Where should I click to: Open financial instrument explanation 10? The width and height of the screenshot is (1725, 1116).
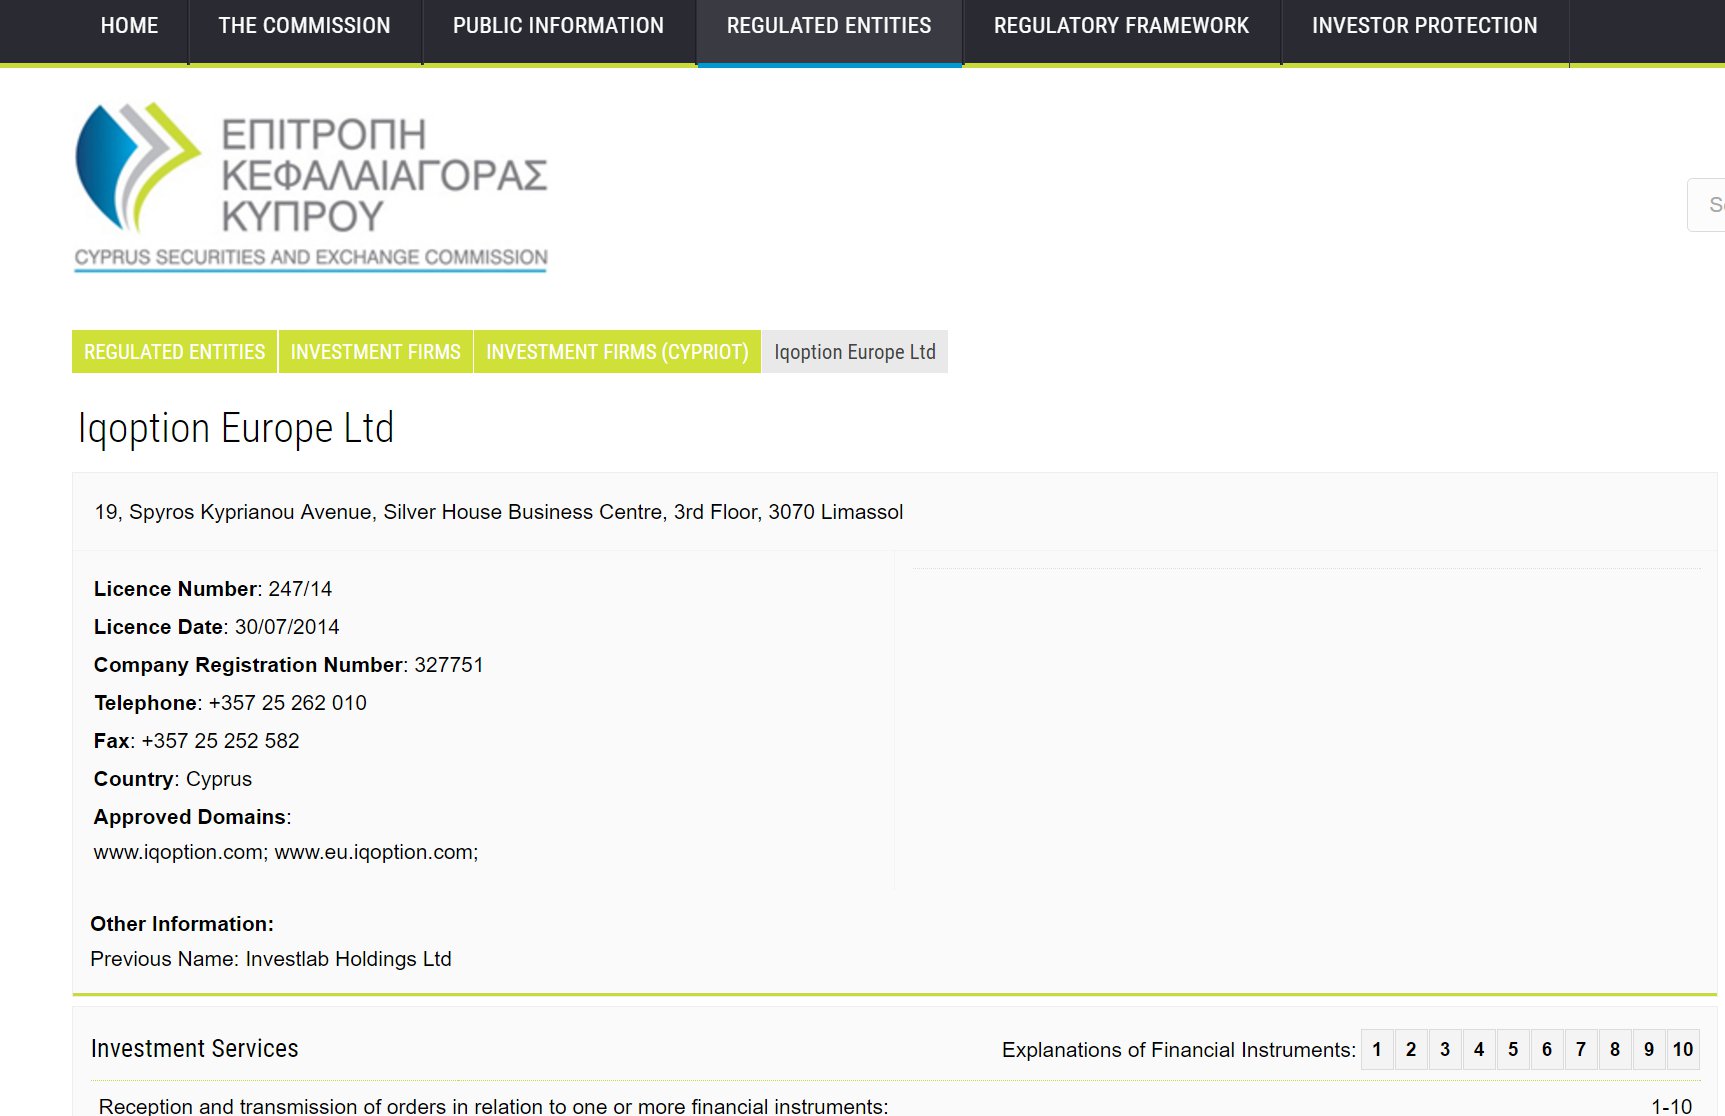(x=1683, y=1050)
